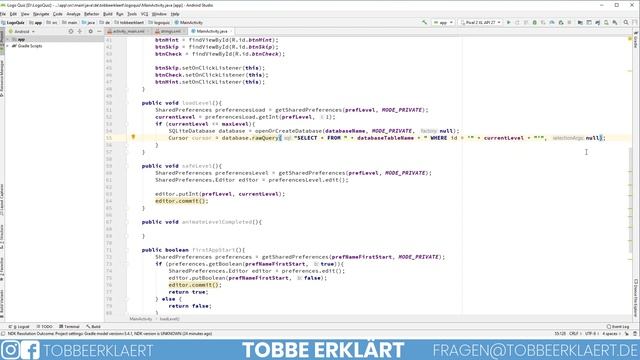
Task: Click the java folder breadcrumb
Action: [x=89, y=22]
